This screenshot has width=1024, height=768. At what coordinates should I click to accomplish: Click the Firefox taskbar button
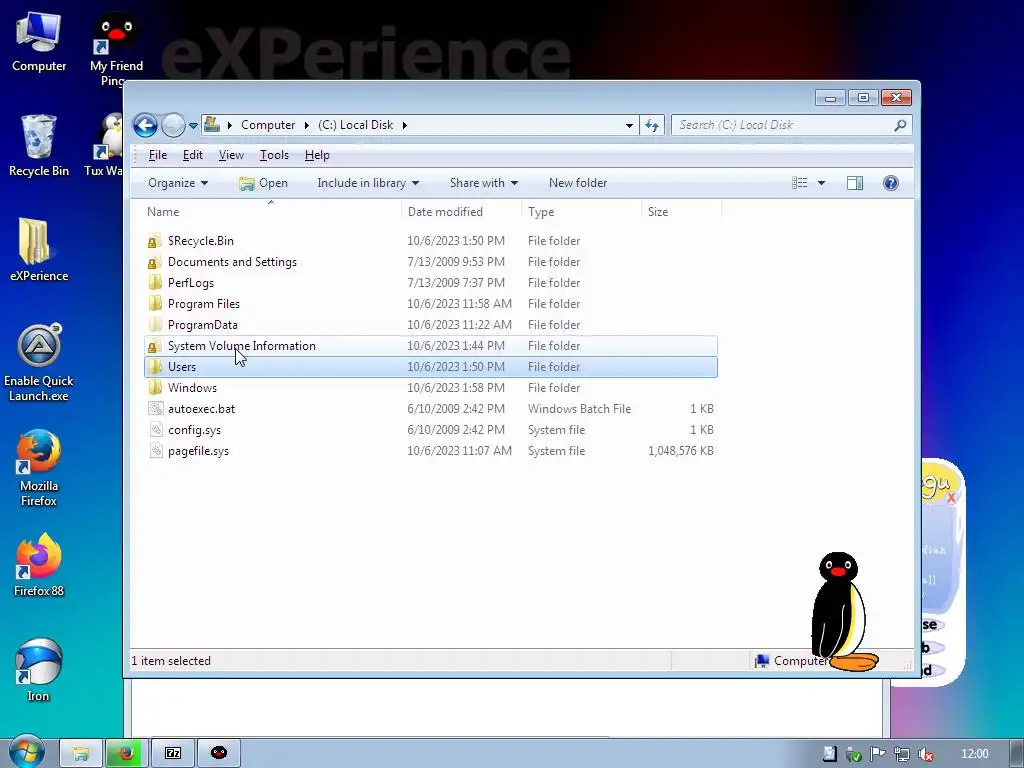[x=127, y=753]
